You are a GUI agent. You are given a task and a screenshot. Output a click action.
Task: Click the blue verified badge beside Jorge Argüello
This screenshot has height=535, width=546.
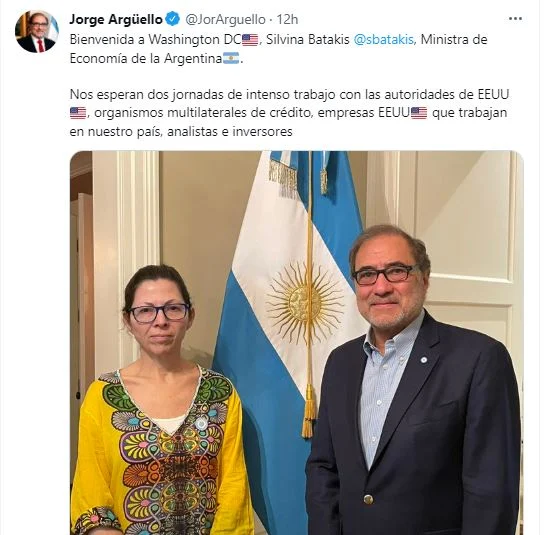point(172,19)
